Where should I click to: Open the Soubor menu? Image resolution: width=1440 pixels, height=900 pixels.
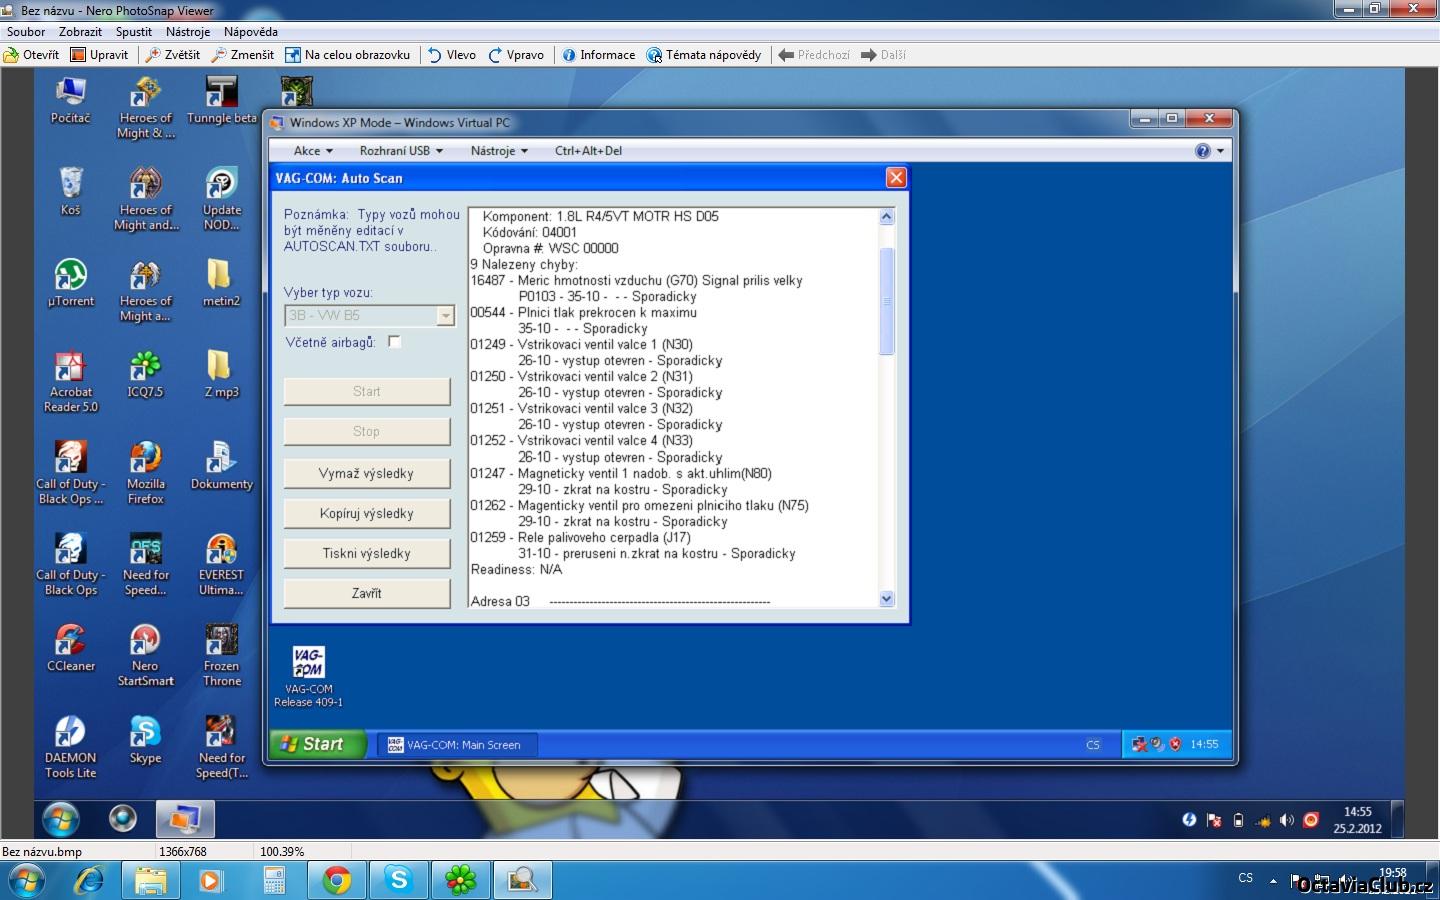click(26, 32)
